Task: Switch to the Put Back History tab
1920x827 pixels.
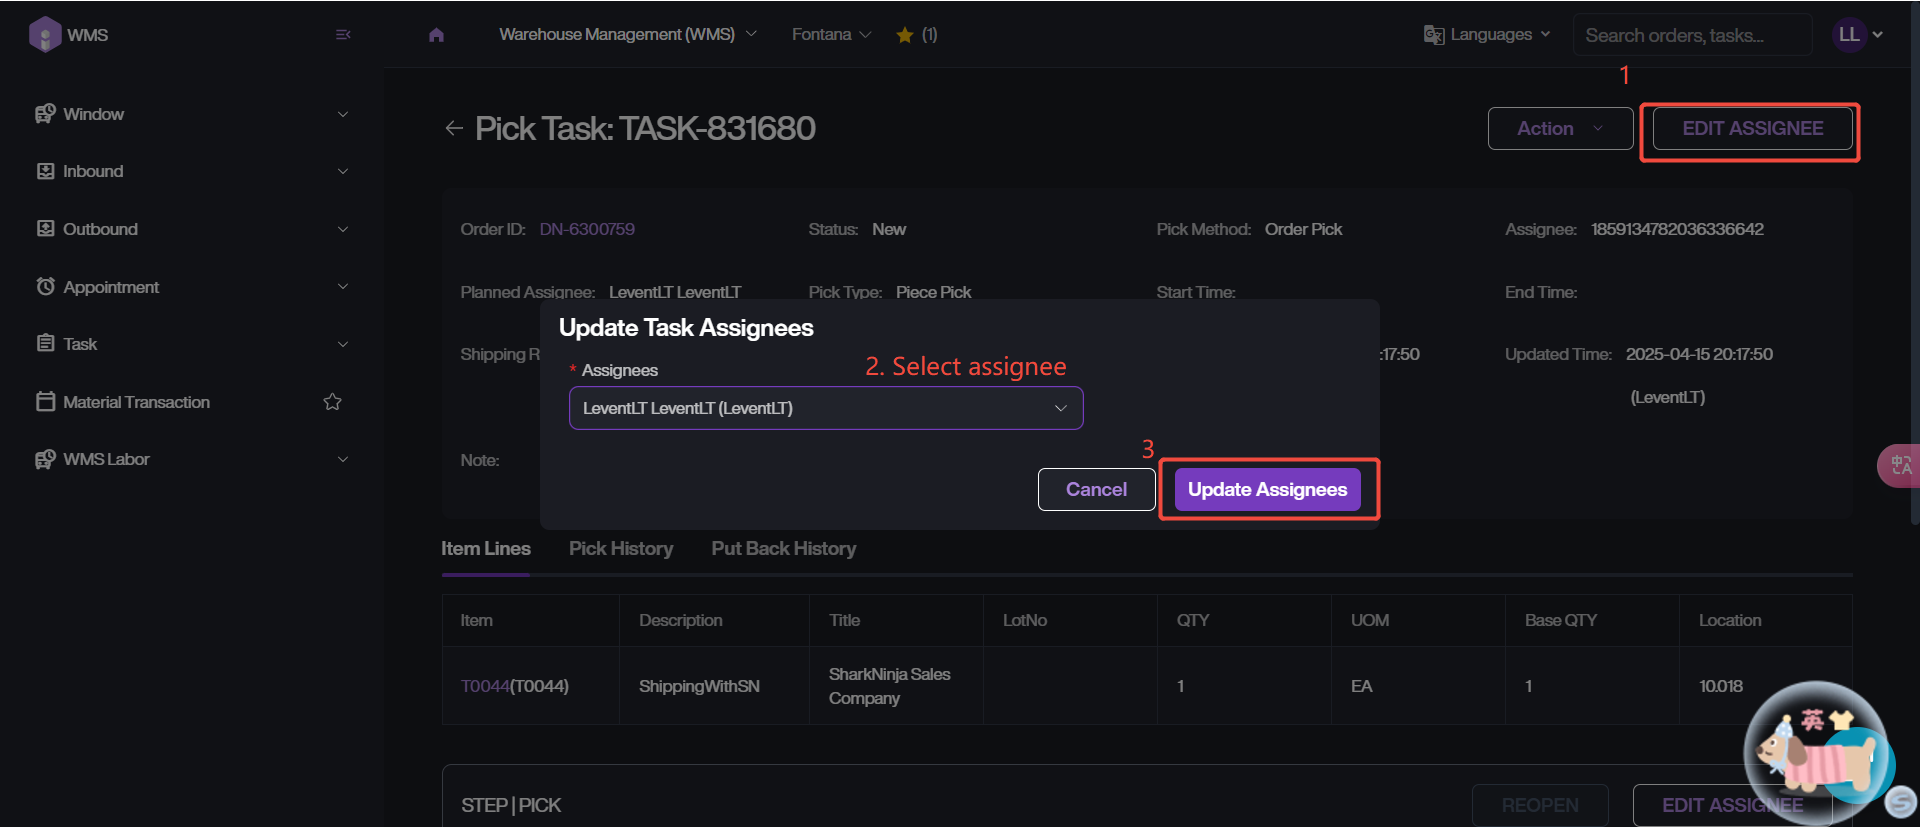Action: 783,549
